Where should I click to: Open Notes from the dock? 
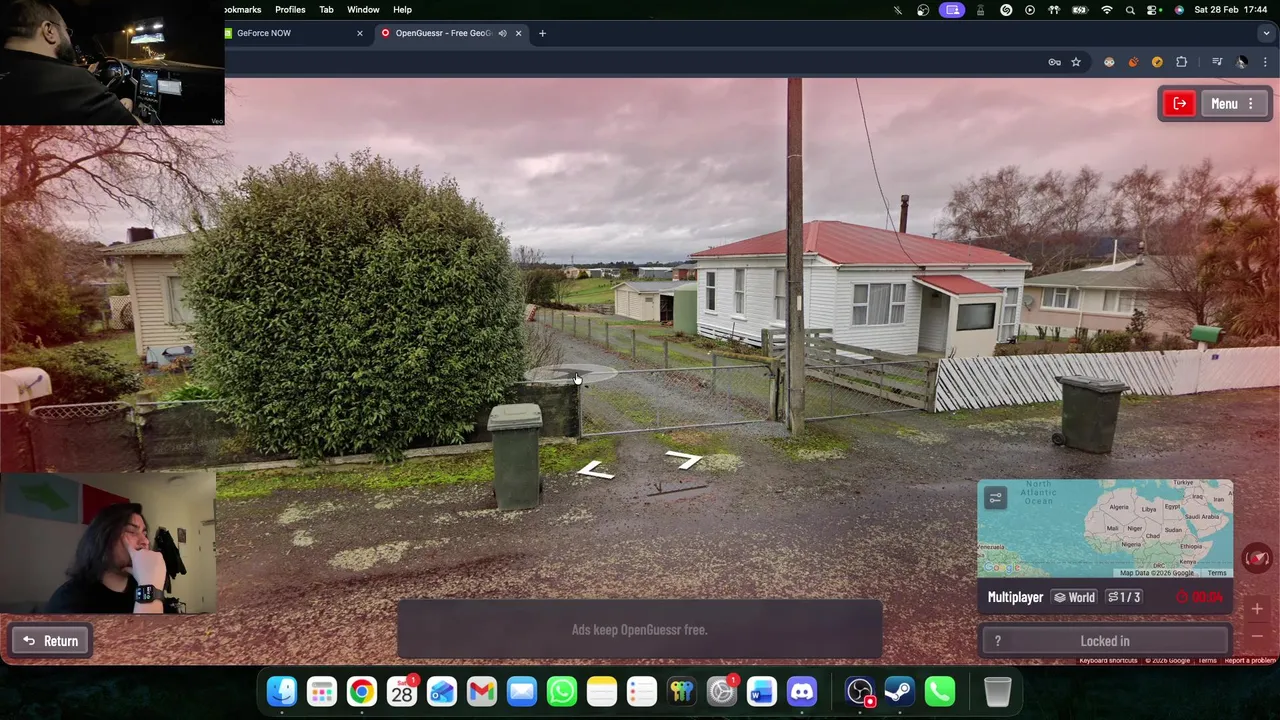click(602, 691)
